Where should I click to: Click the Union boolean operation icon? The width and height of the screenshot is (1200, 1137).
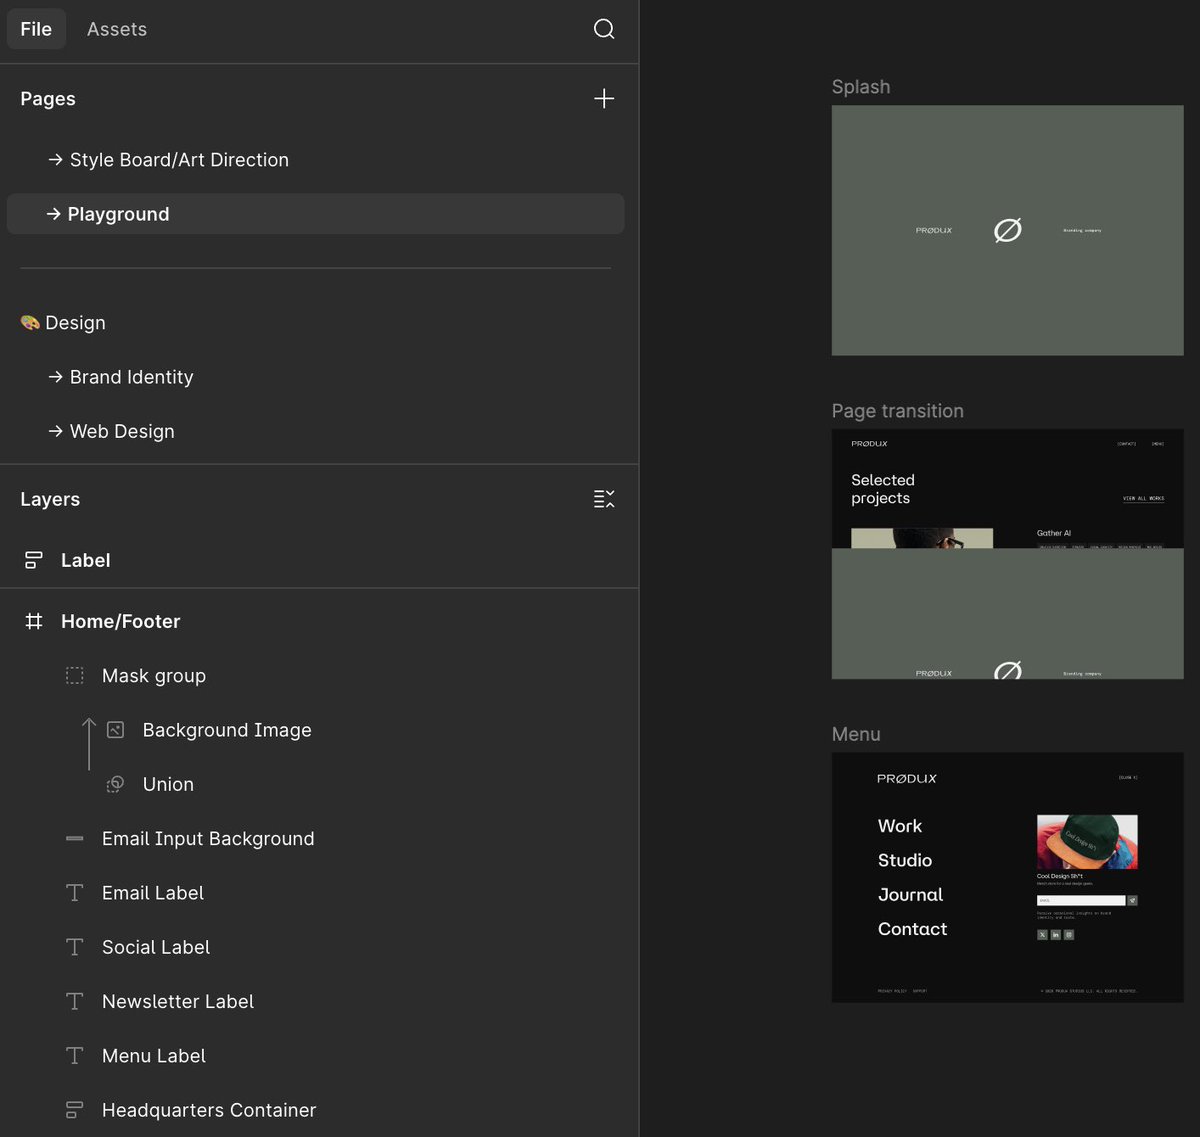[115, 784]
